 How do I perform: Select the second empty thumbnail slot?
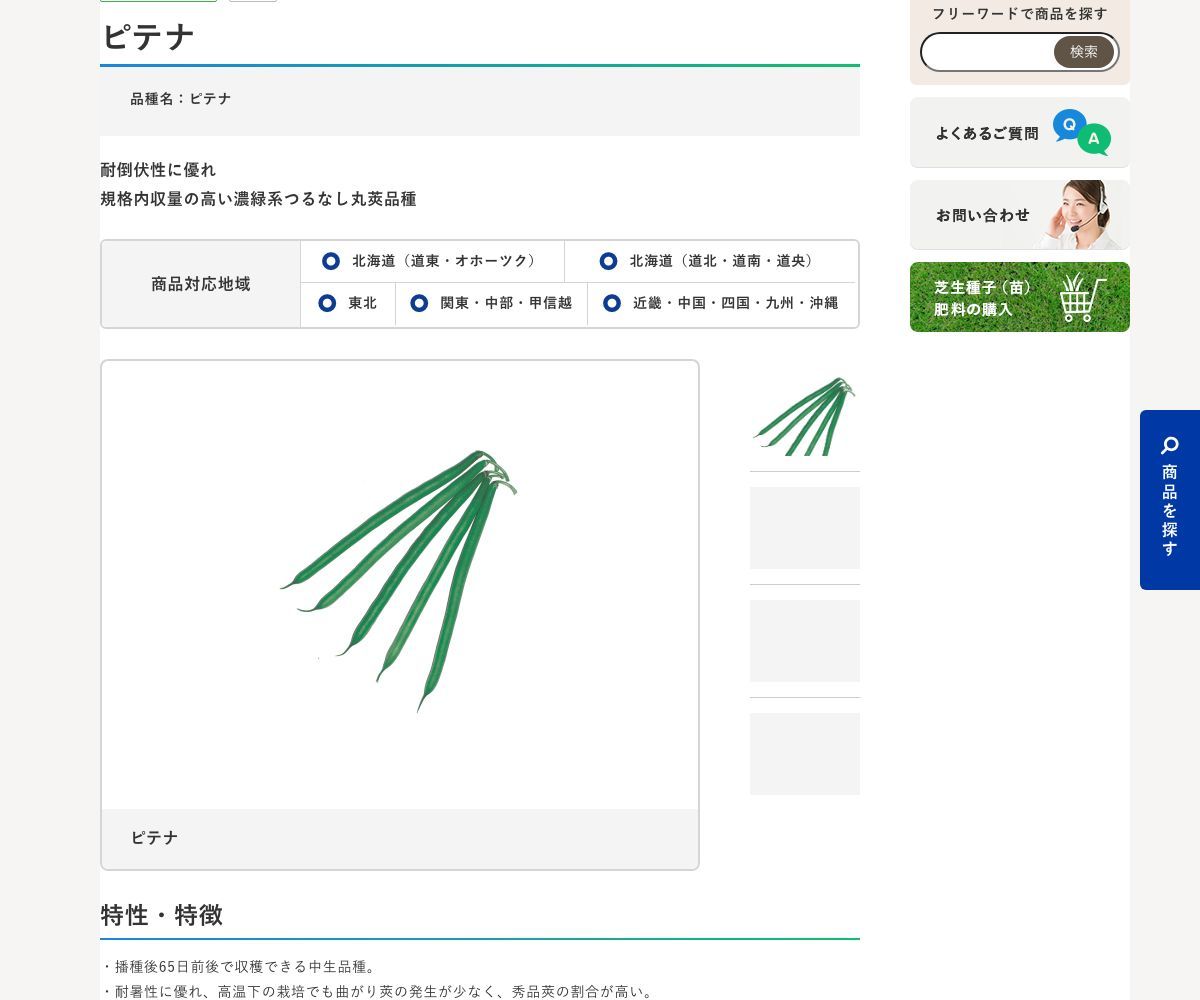click(805, 528)
